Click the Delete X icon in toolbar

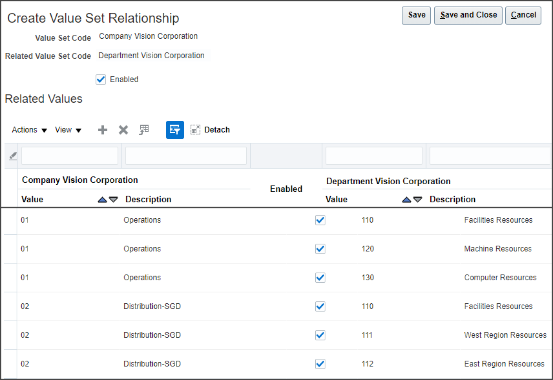pyautogui.click(x=123, y=130)
